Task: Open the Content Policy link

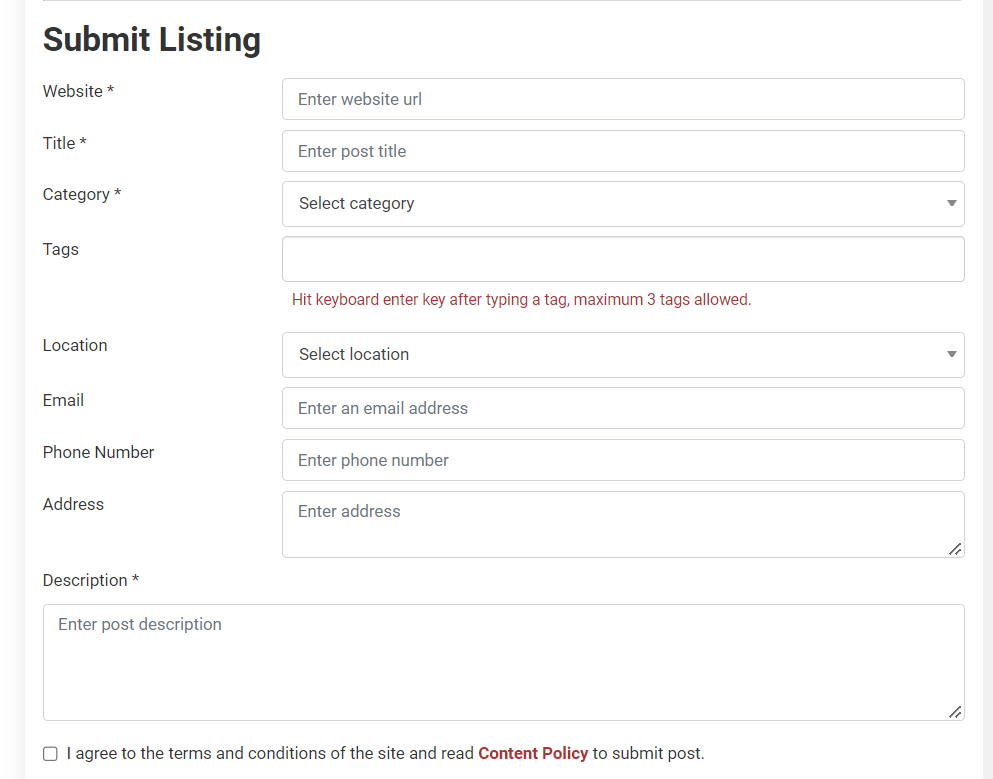Action: coord(533,753)
